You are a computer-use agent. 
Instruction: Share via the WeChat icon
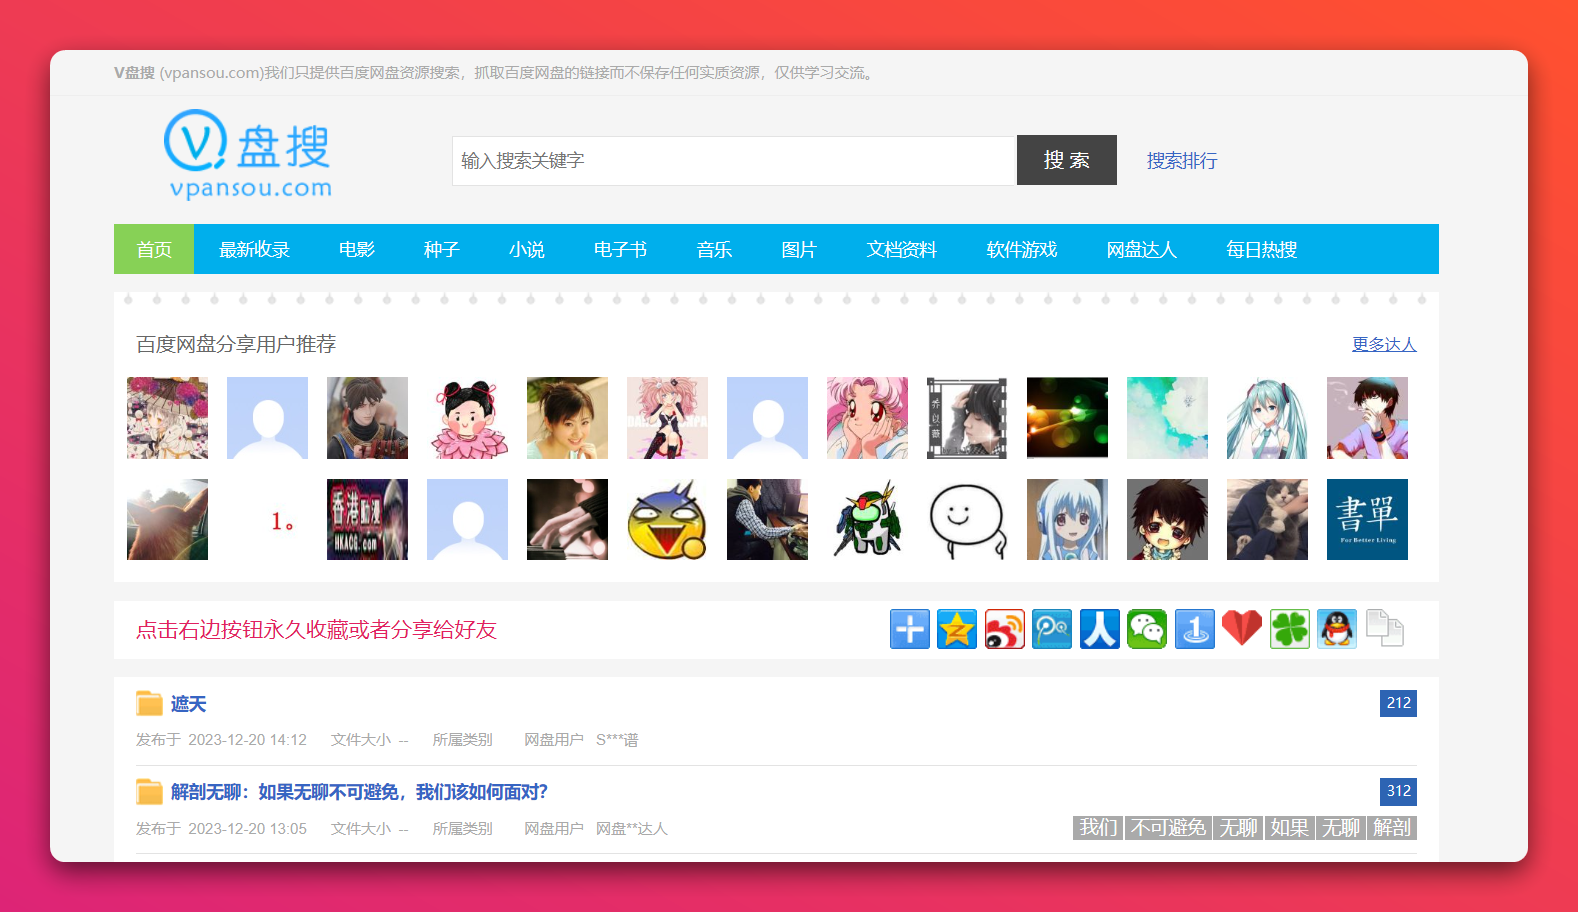click(x=1147, y=630)
